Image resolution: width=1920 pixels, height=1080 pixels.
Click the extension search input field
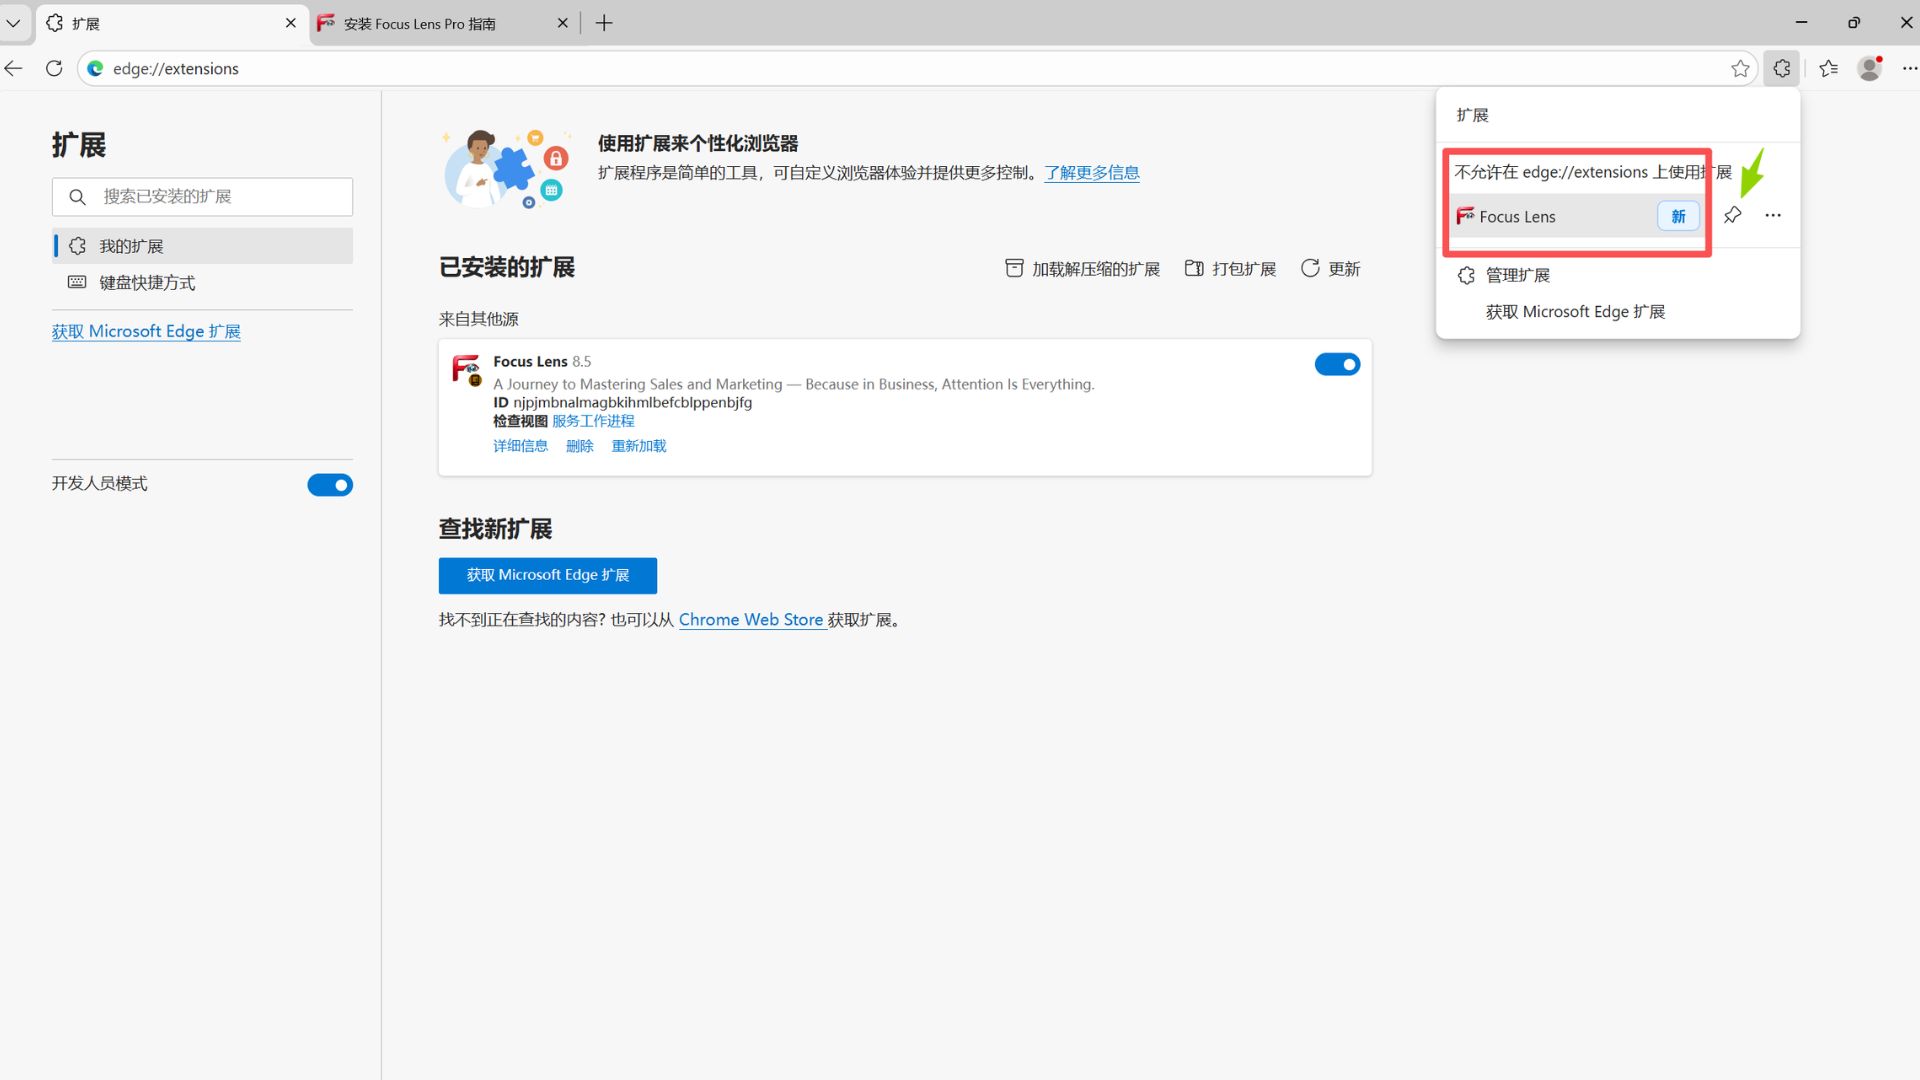point(202,196)
